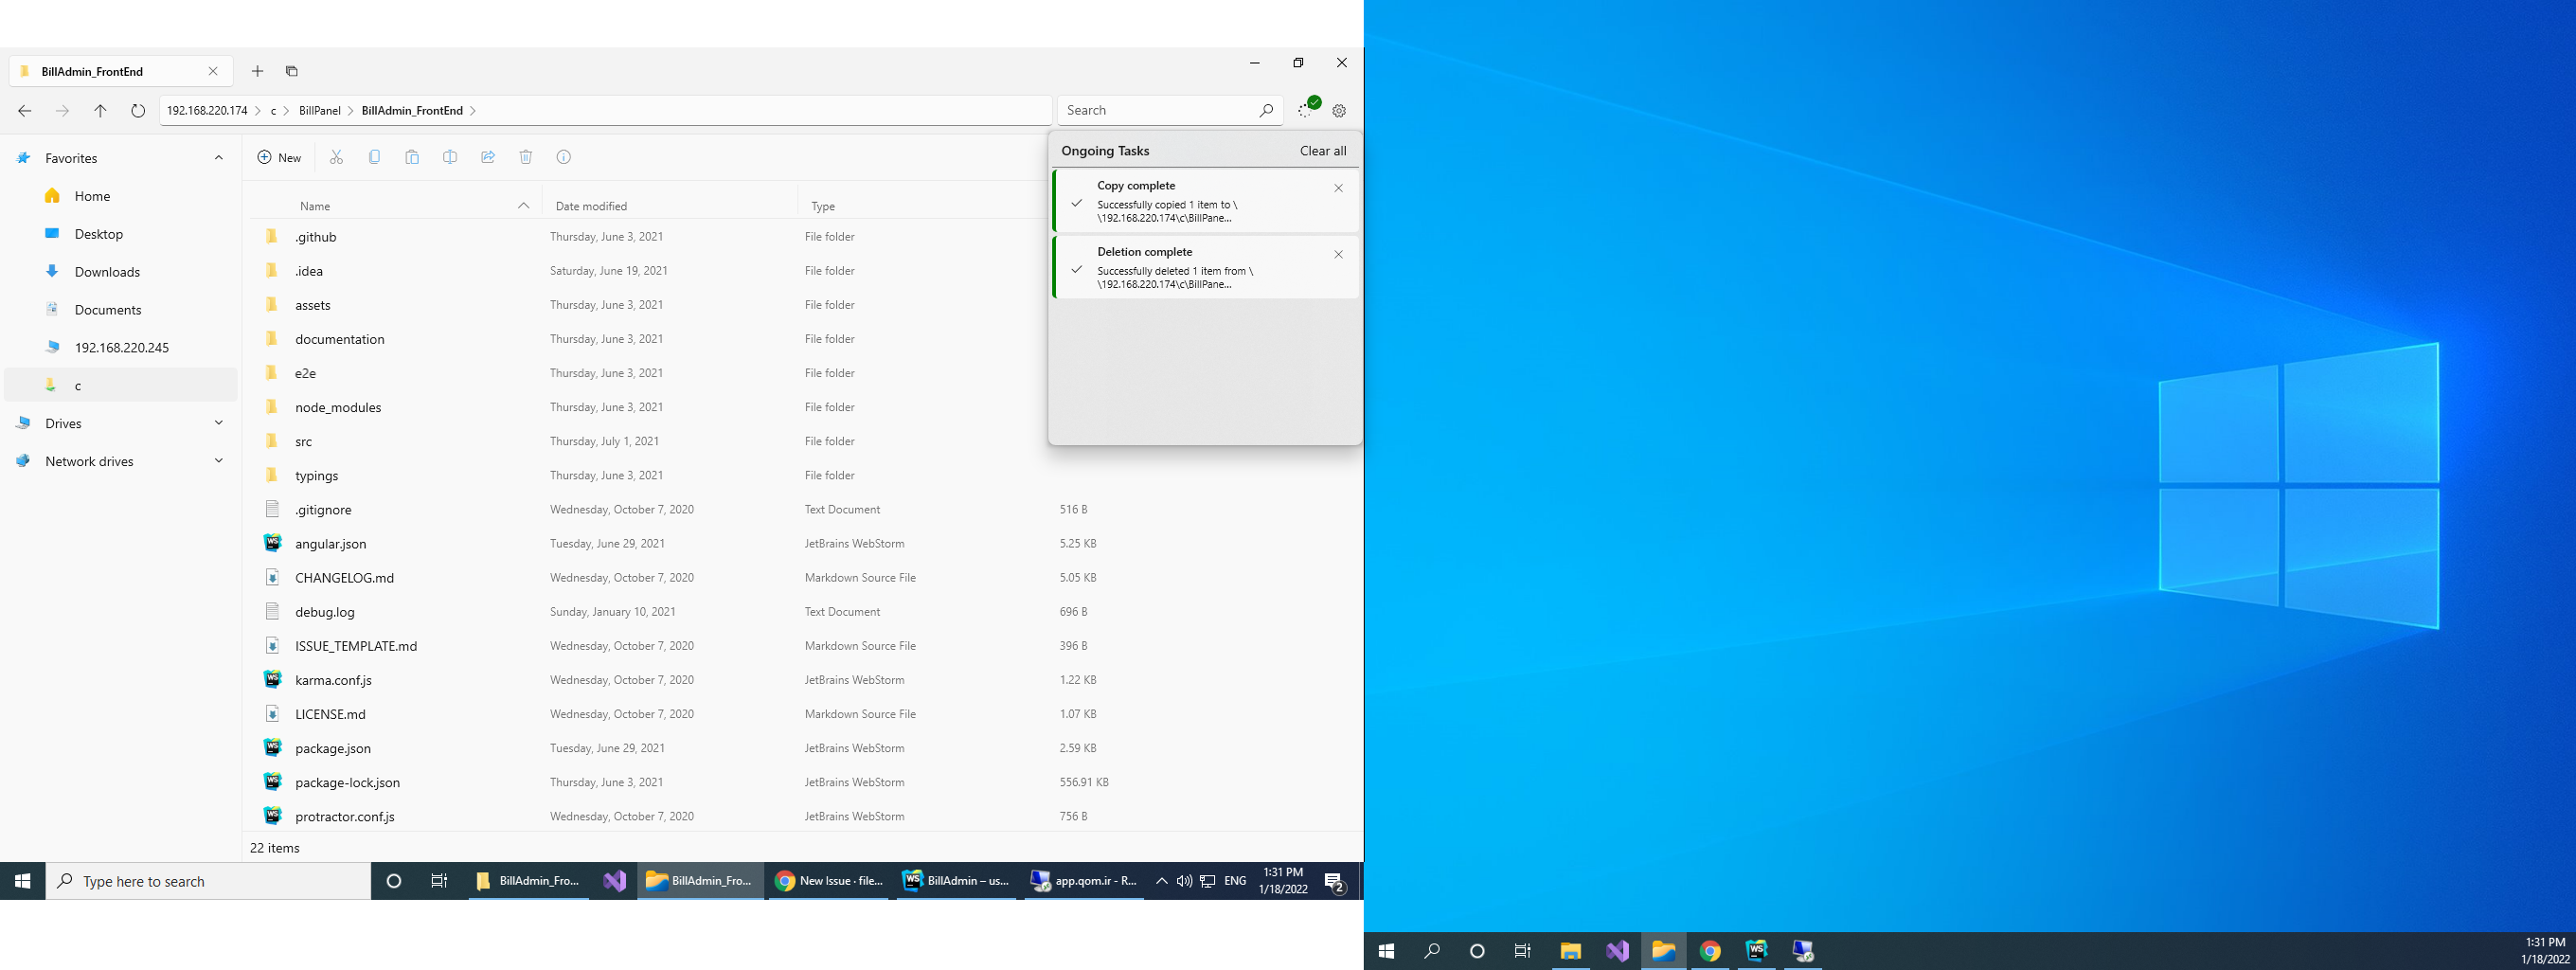Delete the item using the trash icon
The height and width of the screenshot is (970, 2576).
526,157
